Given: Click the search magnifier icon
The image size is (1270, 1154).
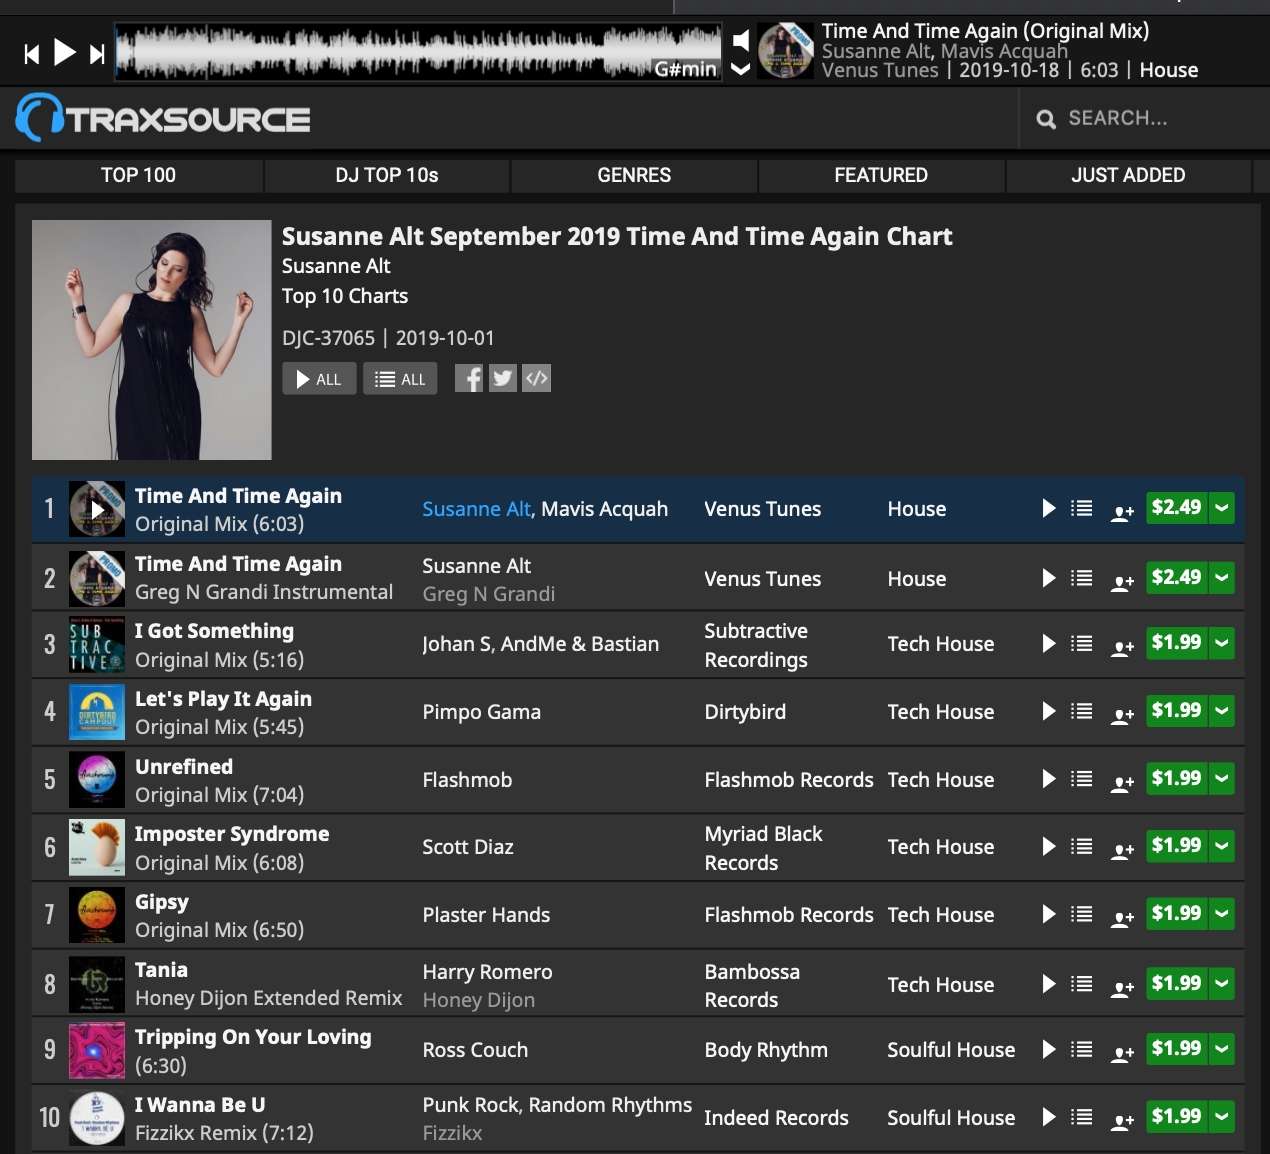Looking at the screenshot, I should point(1046,119).
